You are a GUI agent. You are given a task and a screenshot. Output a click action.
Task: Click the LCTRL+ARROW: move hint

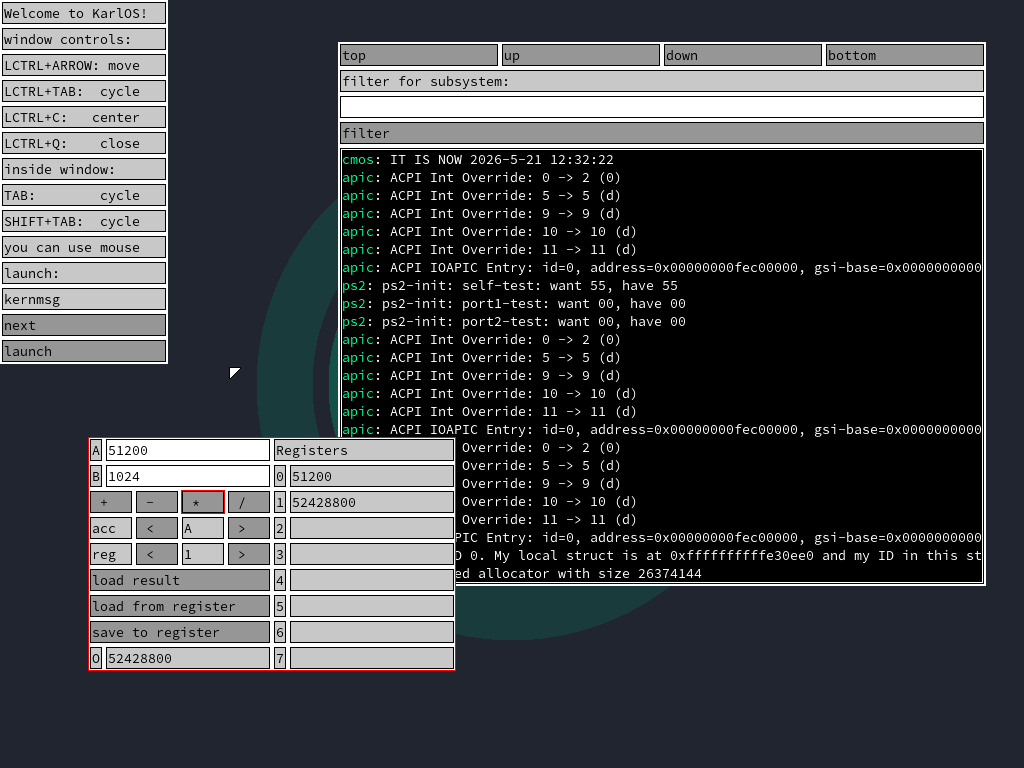click(84, 65)
